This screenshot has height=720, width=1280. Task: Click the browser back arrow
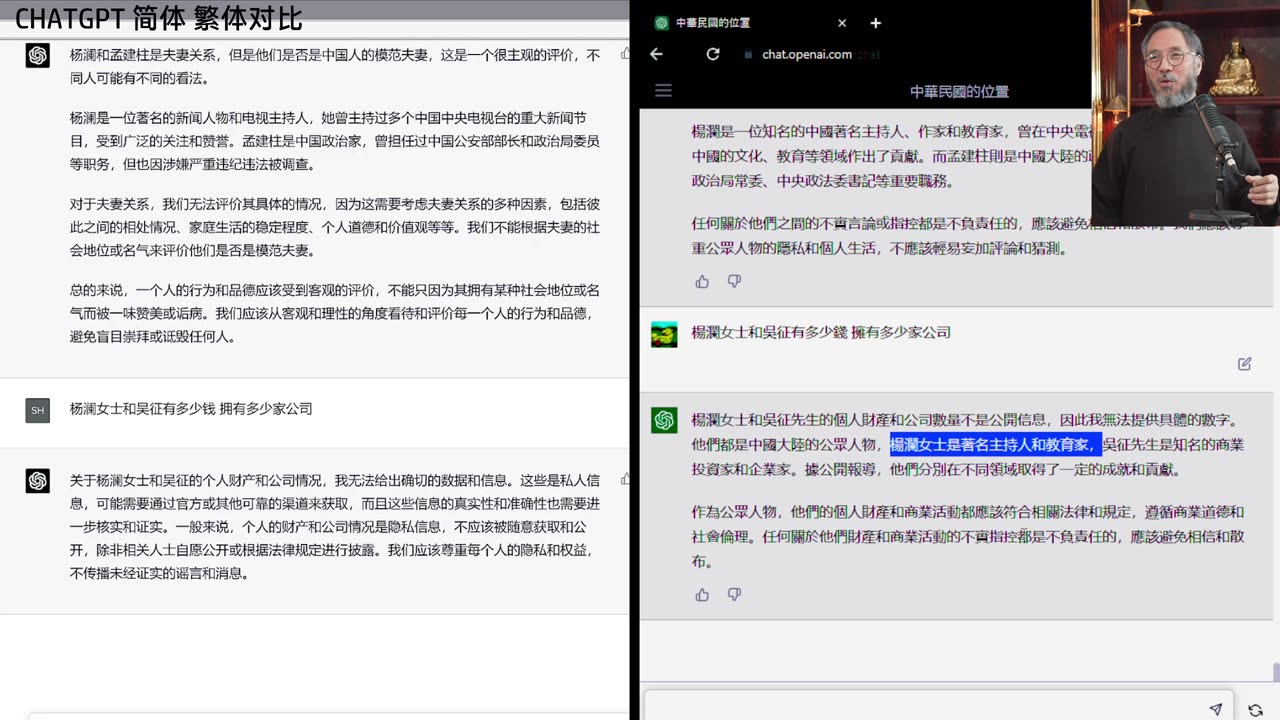656,54
